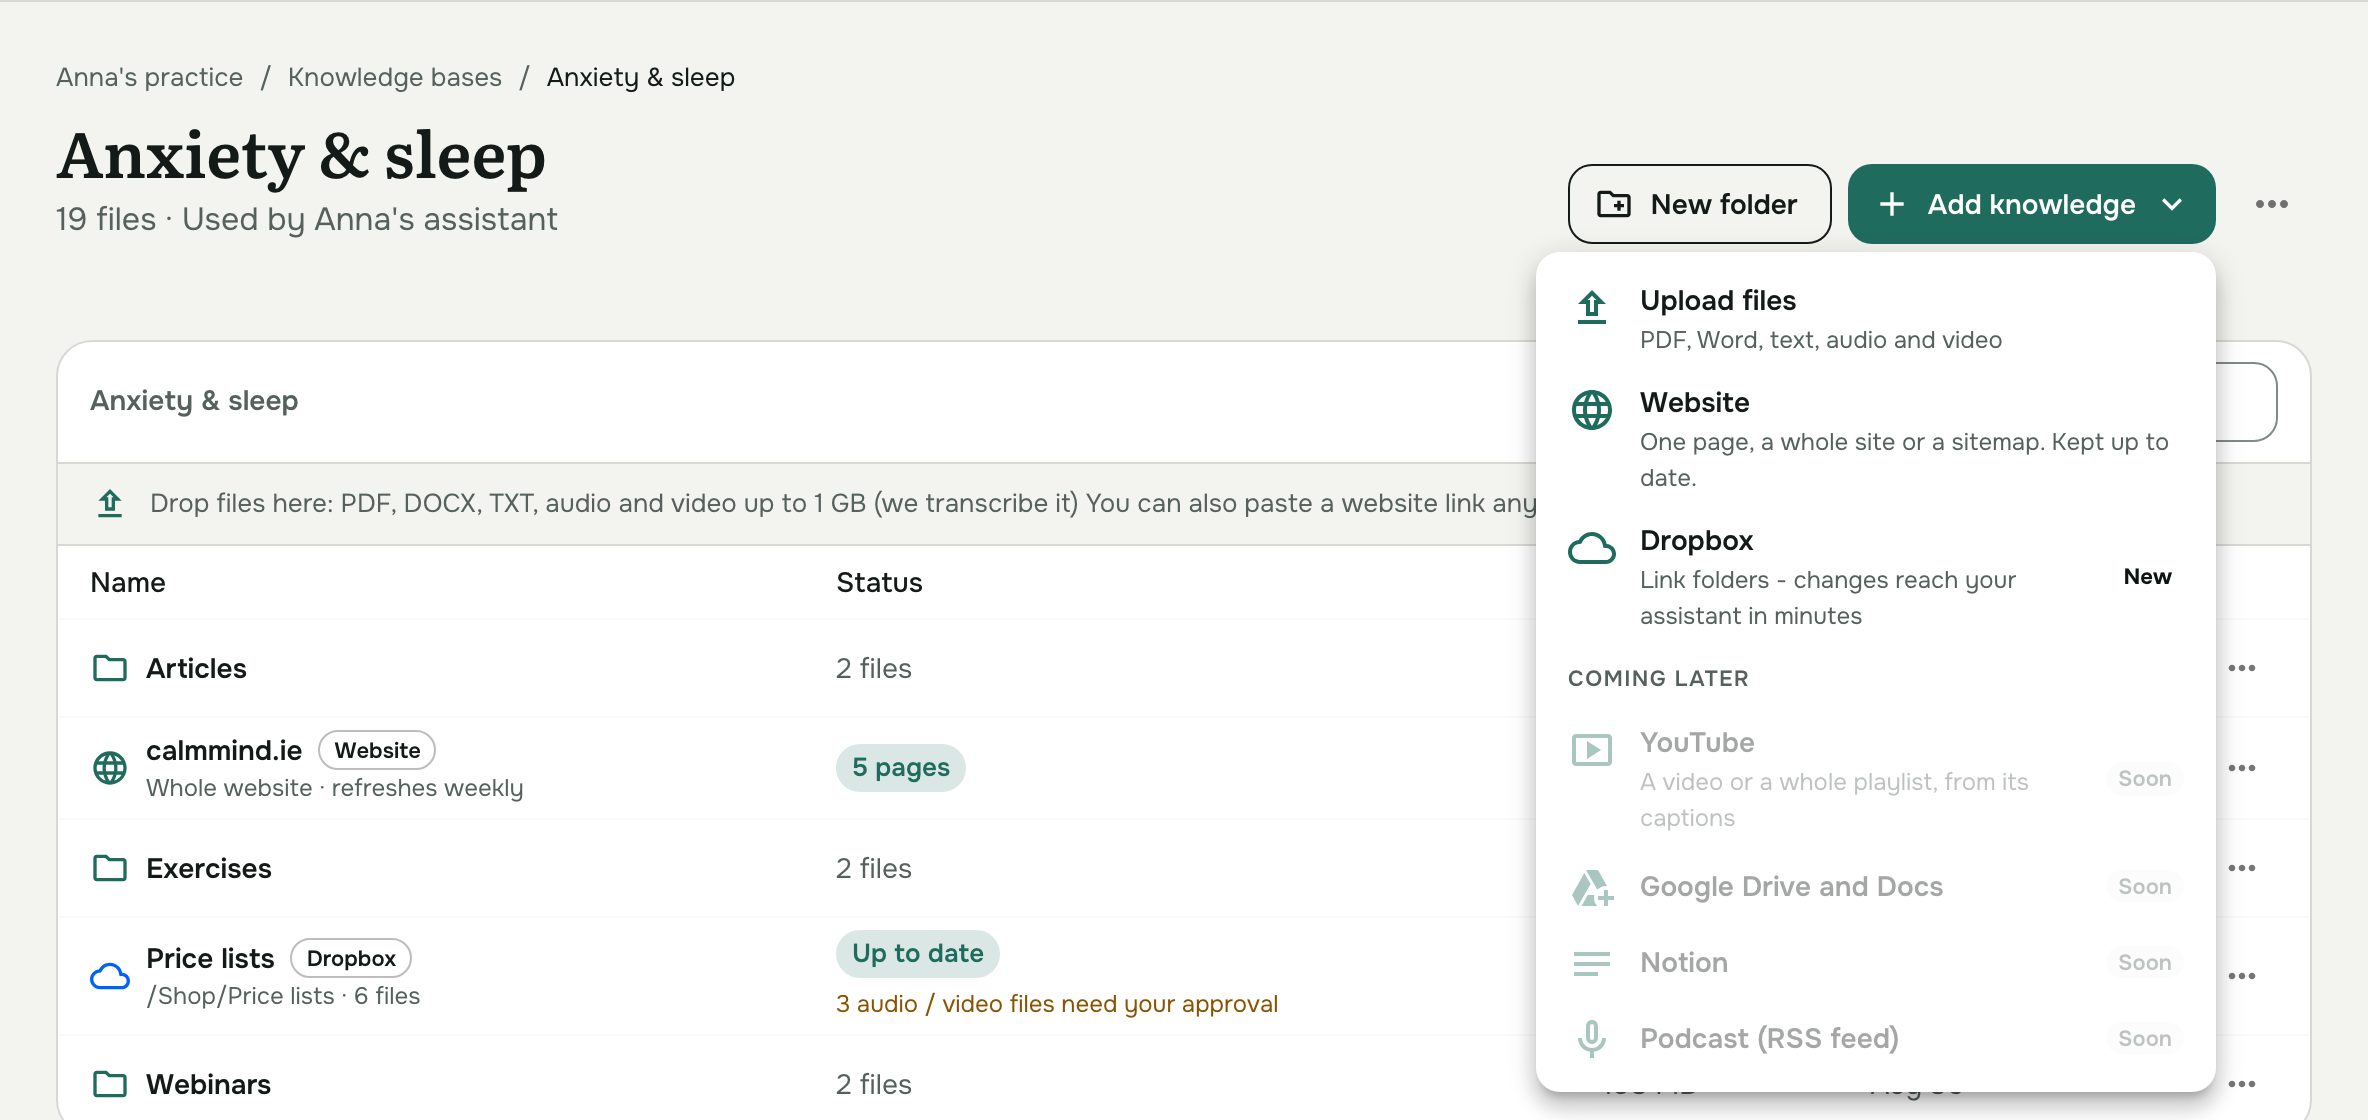The width and height of the screenshot is (2368, 1120).
Task: Open the three-dot menu for the Articles row
Action: (2242, 668)
